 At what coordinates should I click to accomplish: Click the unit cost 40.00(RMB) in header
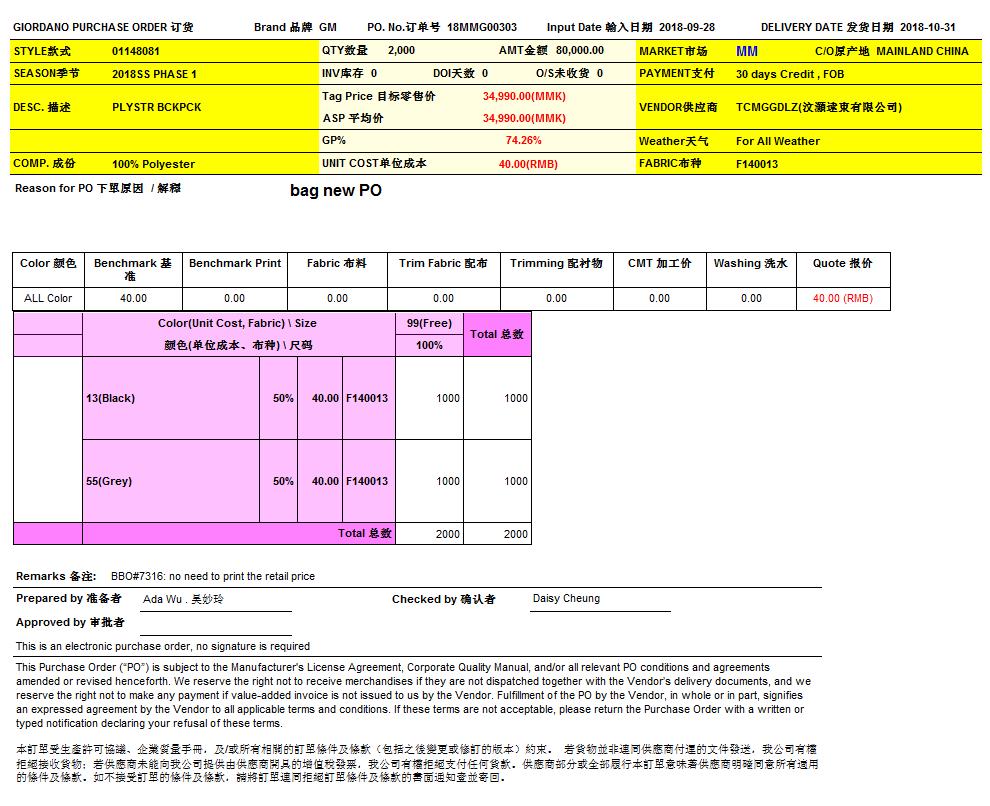coord(528,164)
